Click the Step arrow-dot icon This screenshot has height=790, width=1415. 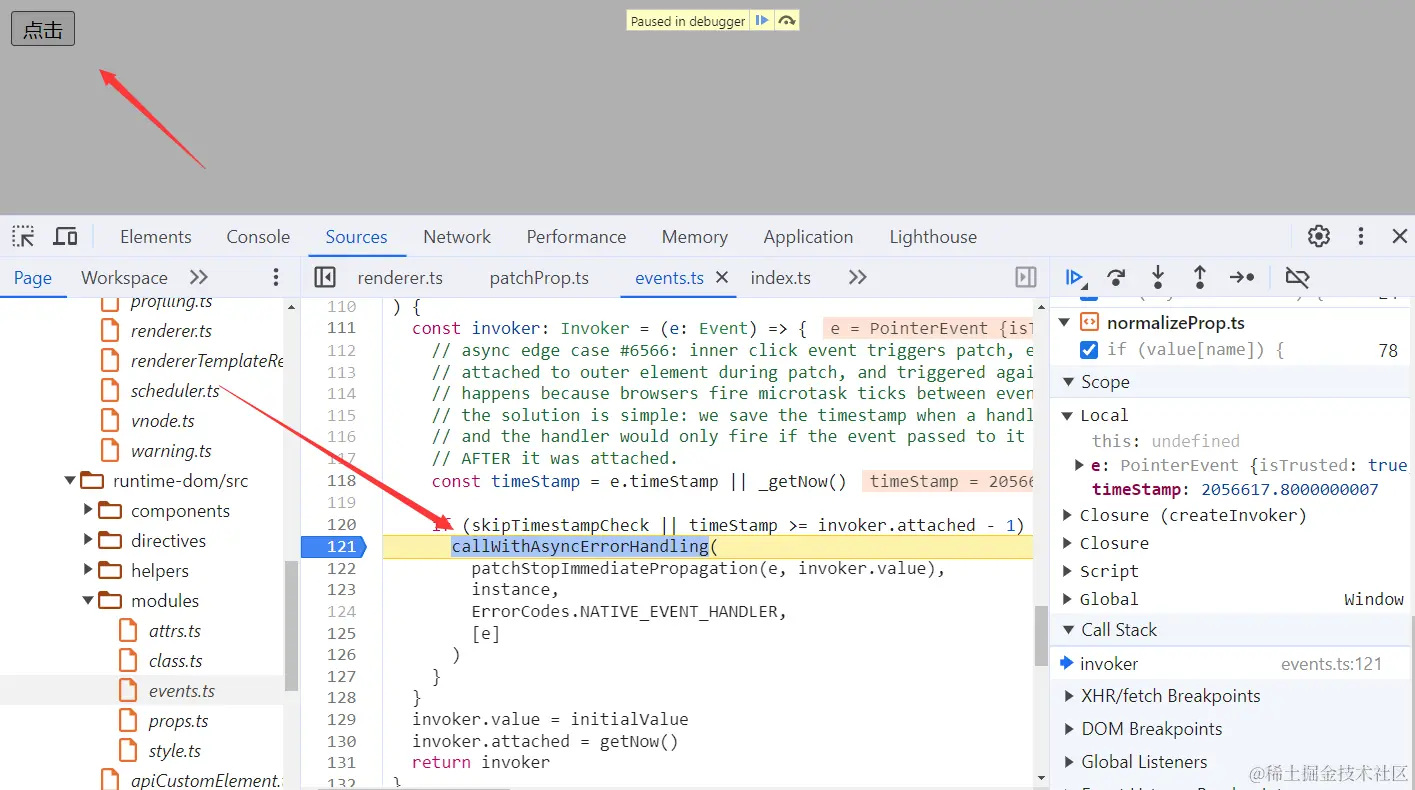click(1242, 278)
